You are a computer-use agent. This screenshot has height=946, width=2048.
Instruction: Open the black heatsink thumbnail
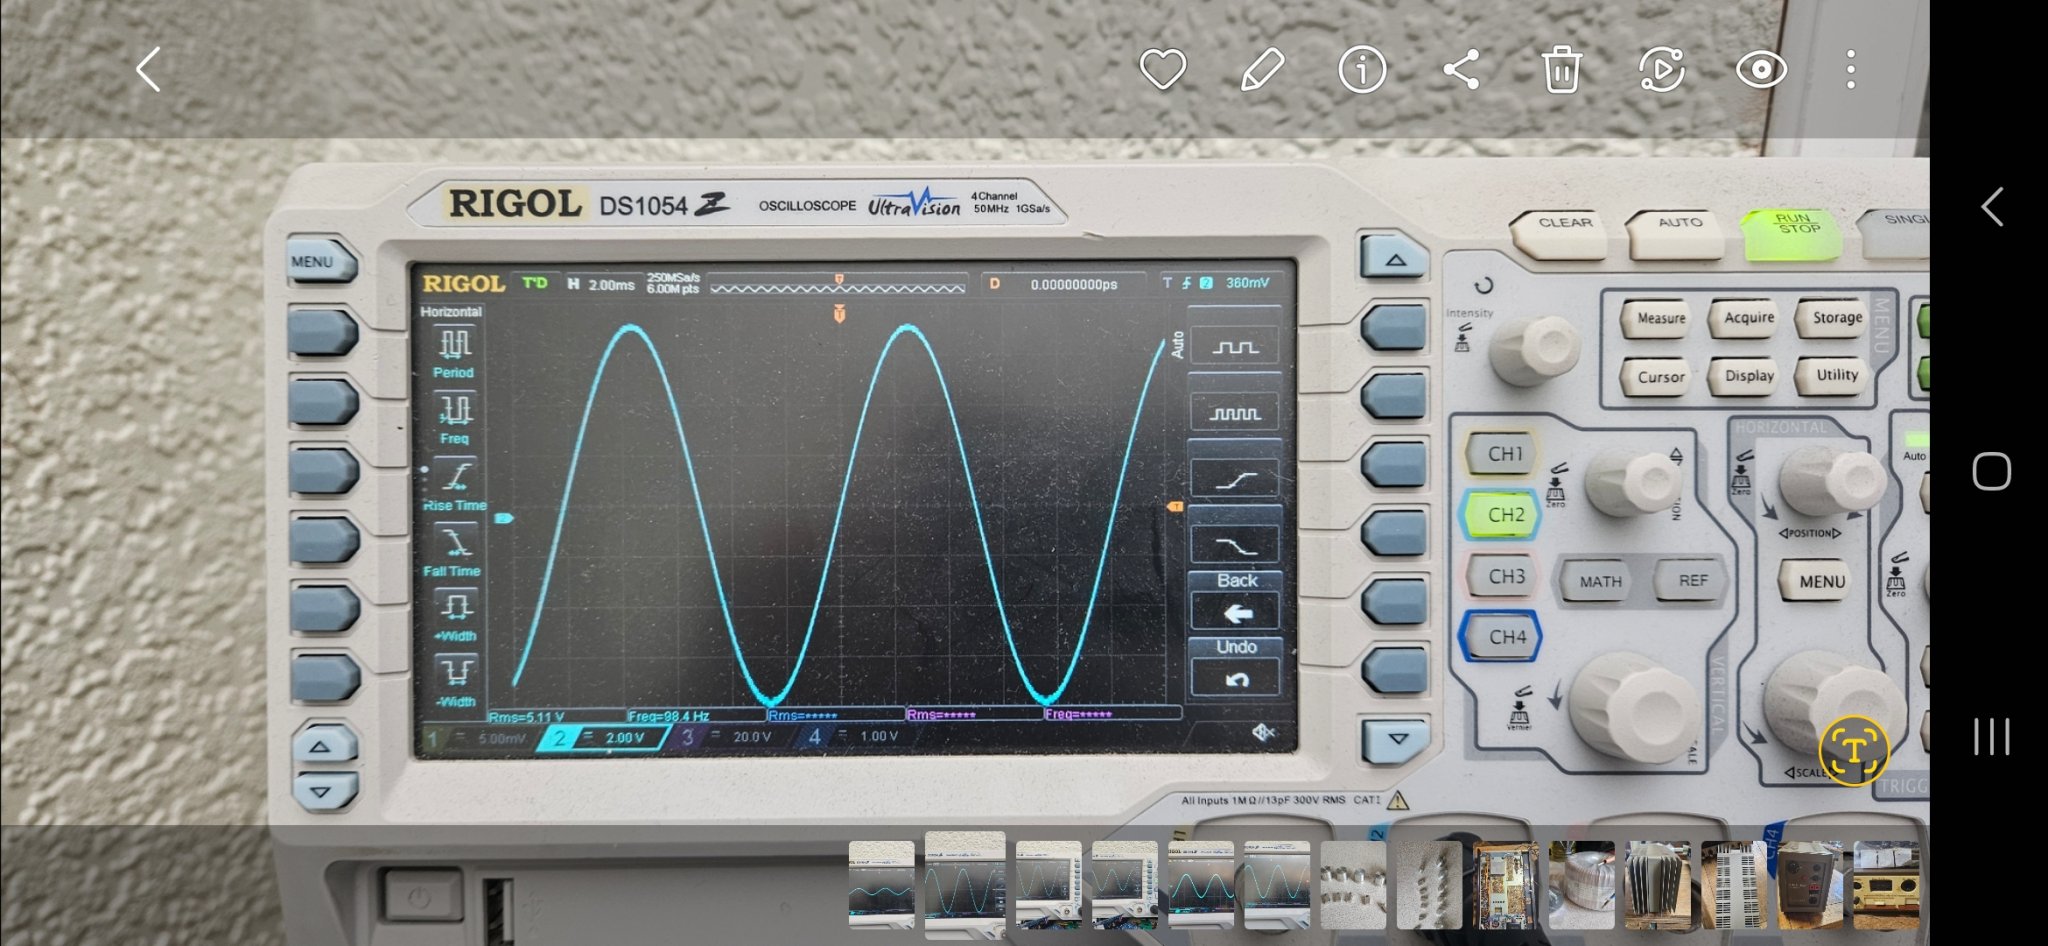[x=1658, y=886]
